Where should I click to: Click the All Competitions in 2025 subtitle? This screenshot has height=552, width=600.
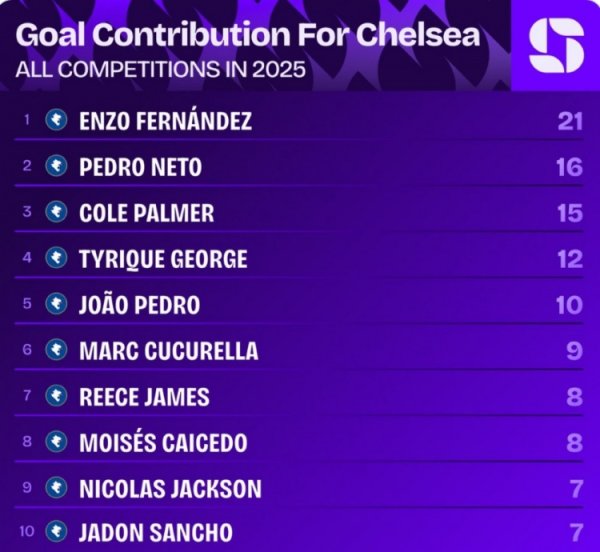(160, 71)
